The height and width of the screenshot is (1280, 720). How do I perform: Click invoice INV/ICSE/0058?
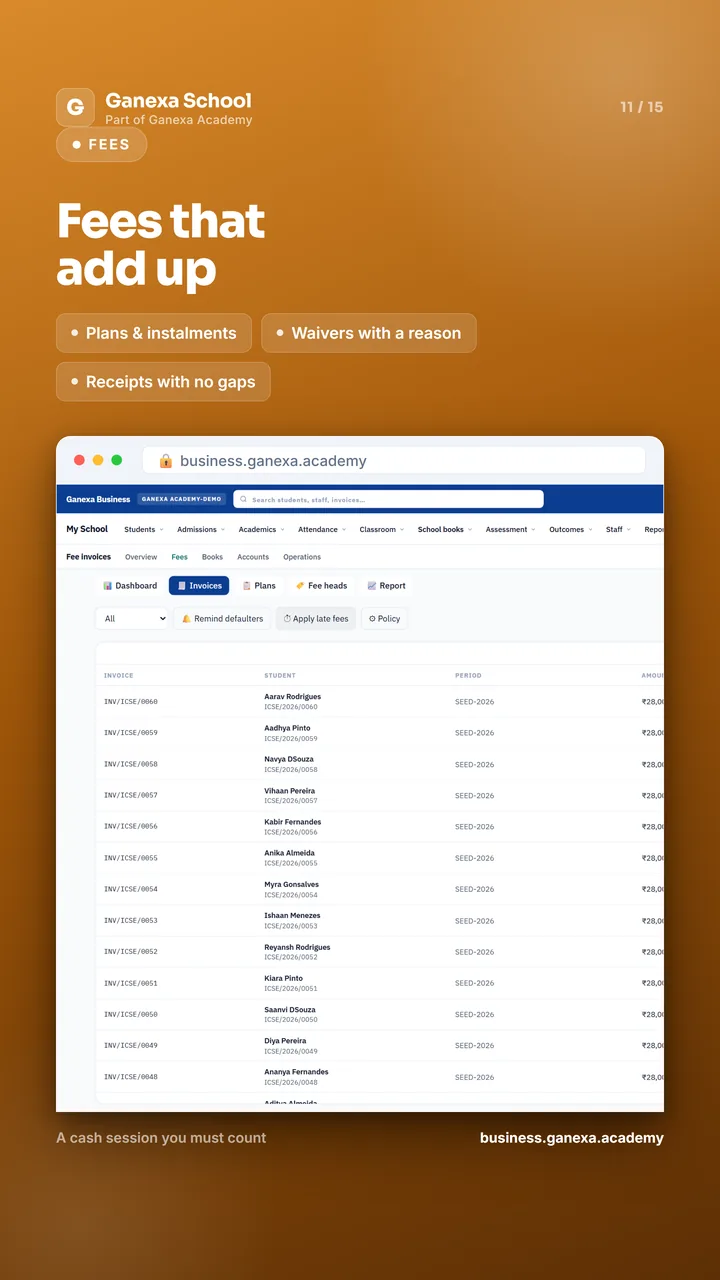click(131, 764)
